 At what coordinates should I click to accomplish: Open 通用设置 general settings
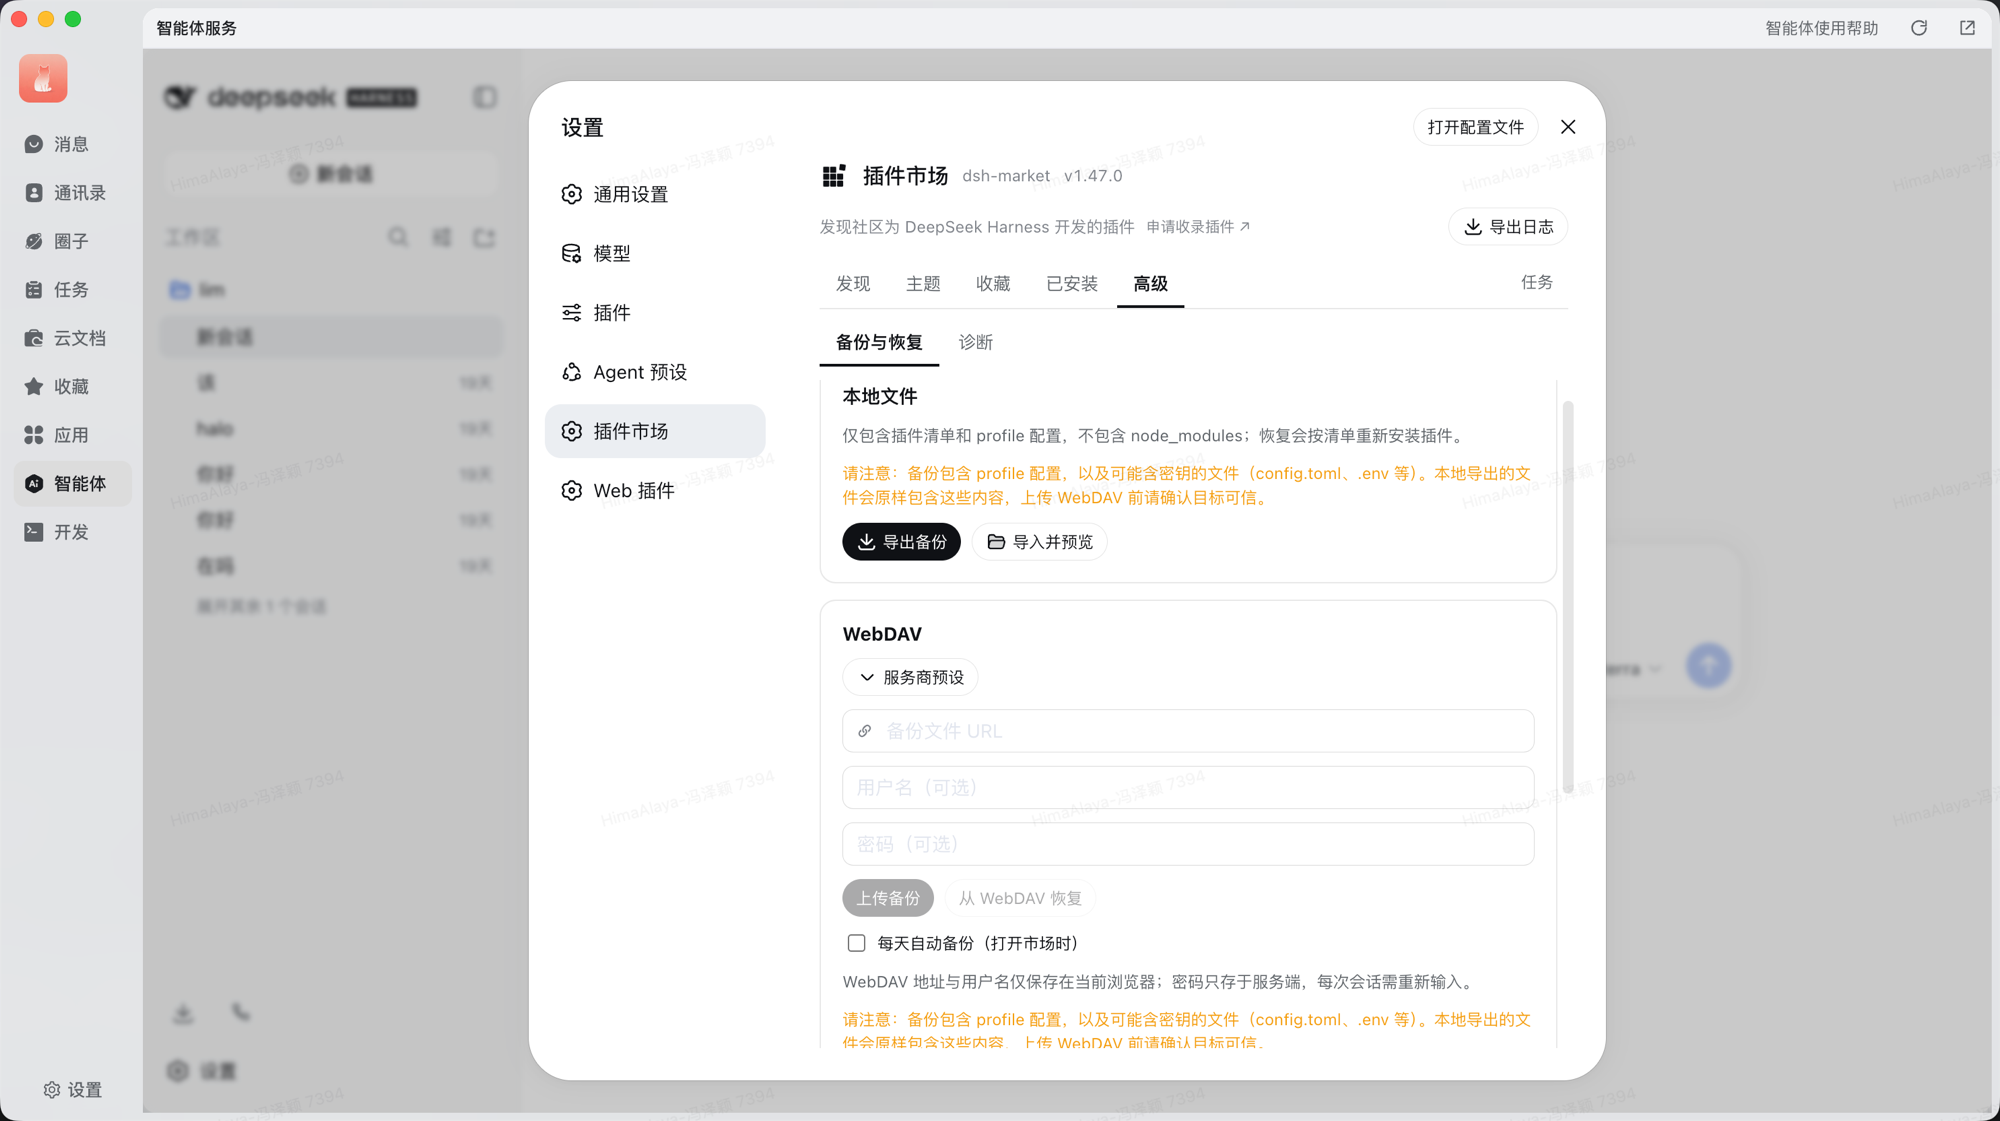click(655, 194)
